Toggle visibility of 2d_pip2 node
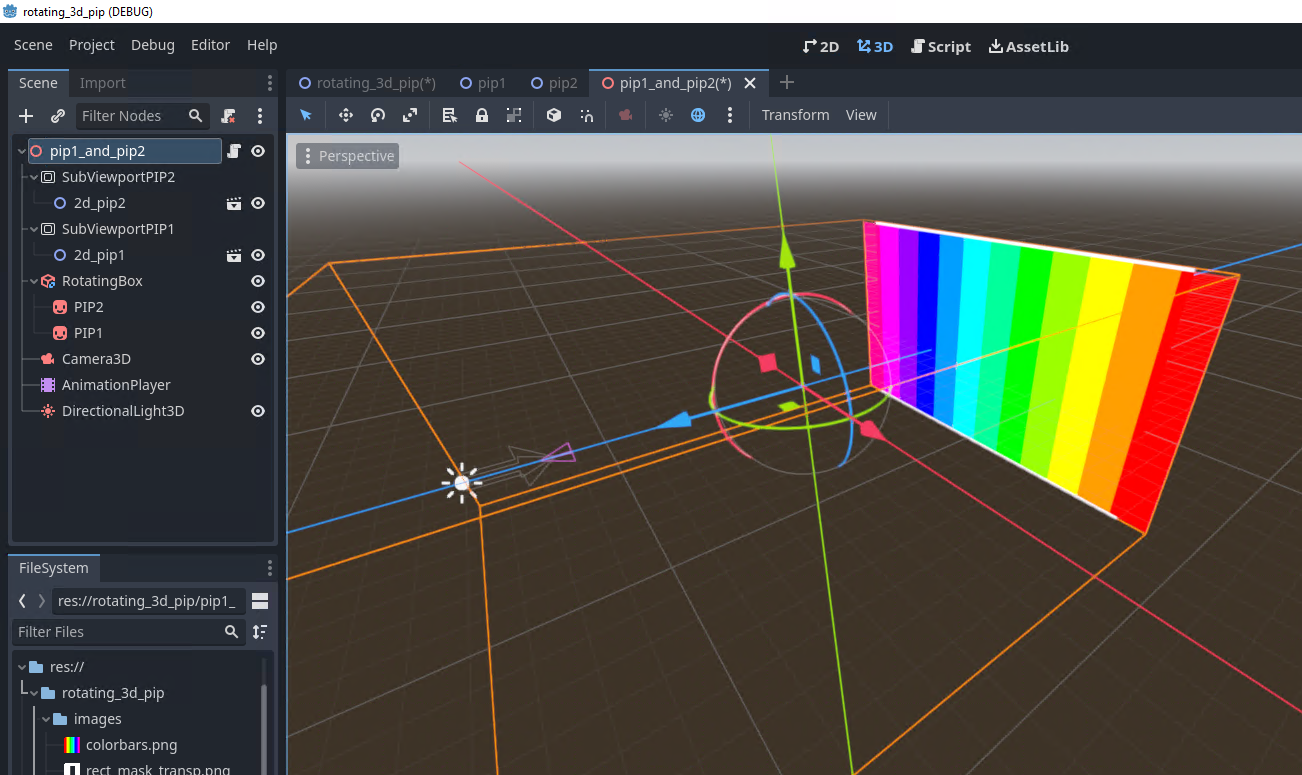 [258, 203]
